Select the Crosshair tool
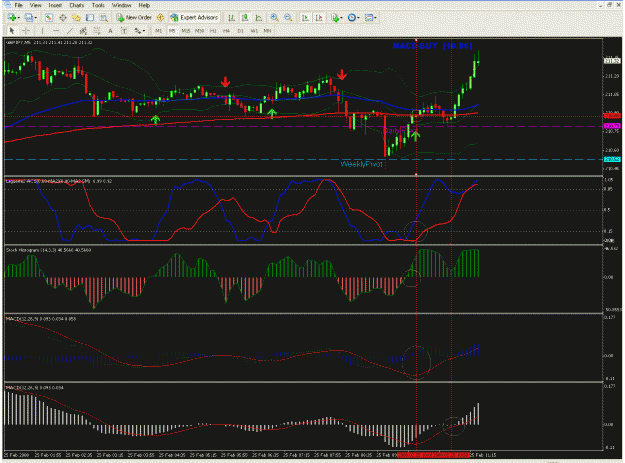625x463 pixels. [26, 31]
